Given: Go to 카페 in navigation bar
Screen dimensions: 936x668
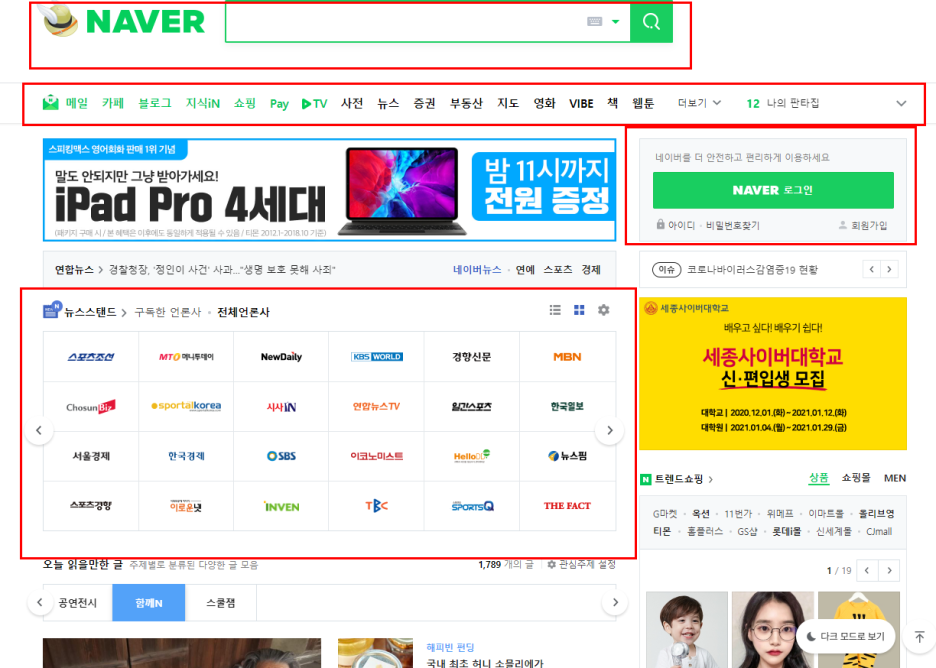Looking at the screenshot, I should pos(113,103).
